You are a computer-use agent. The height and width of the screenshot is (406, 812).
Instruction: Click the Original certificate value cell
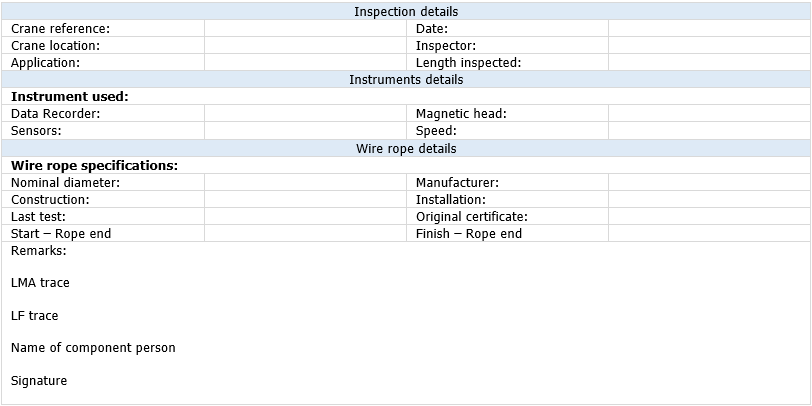coord(709,216)
